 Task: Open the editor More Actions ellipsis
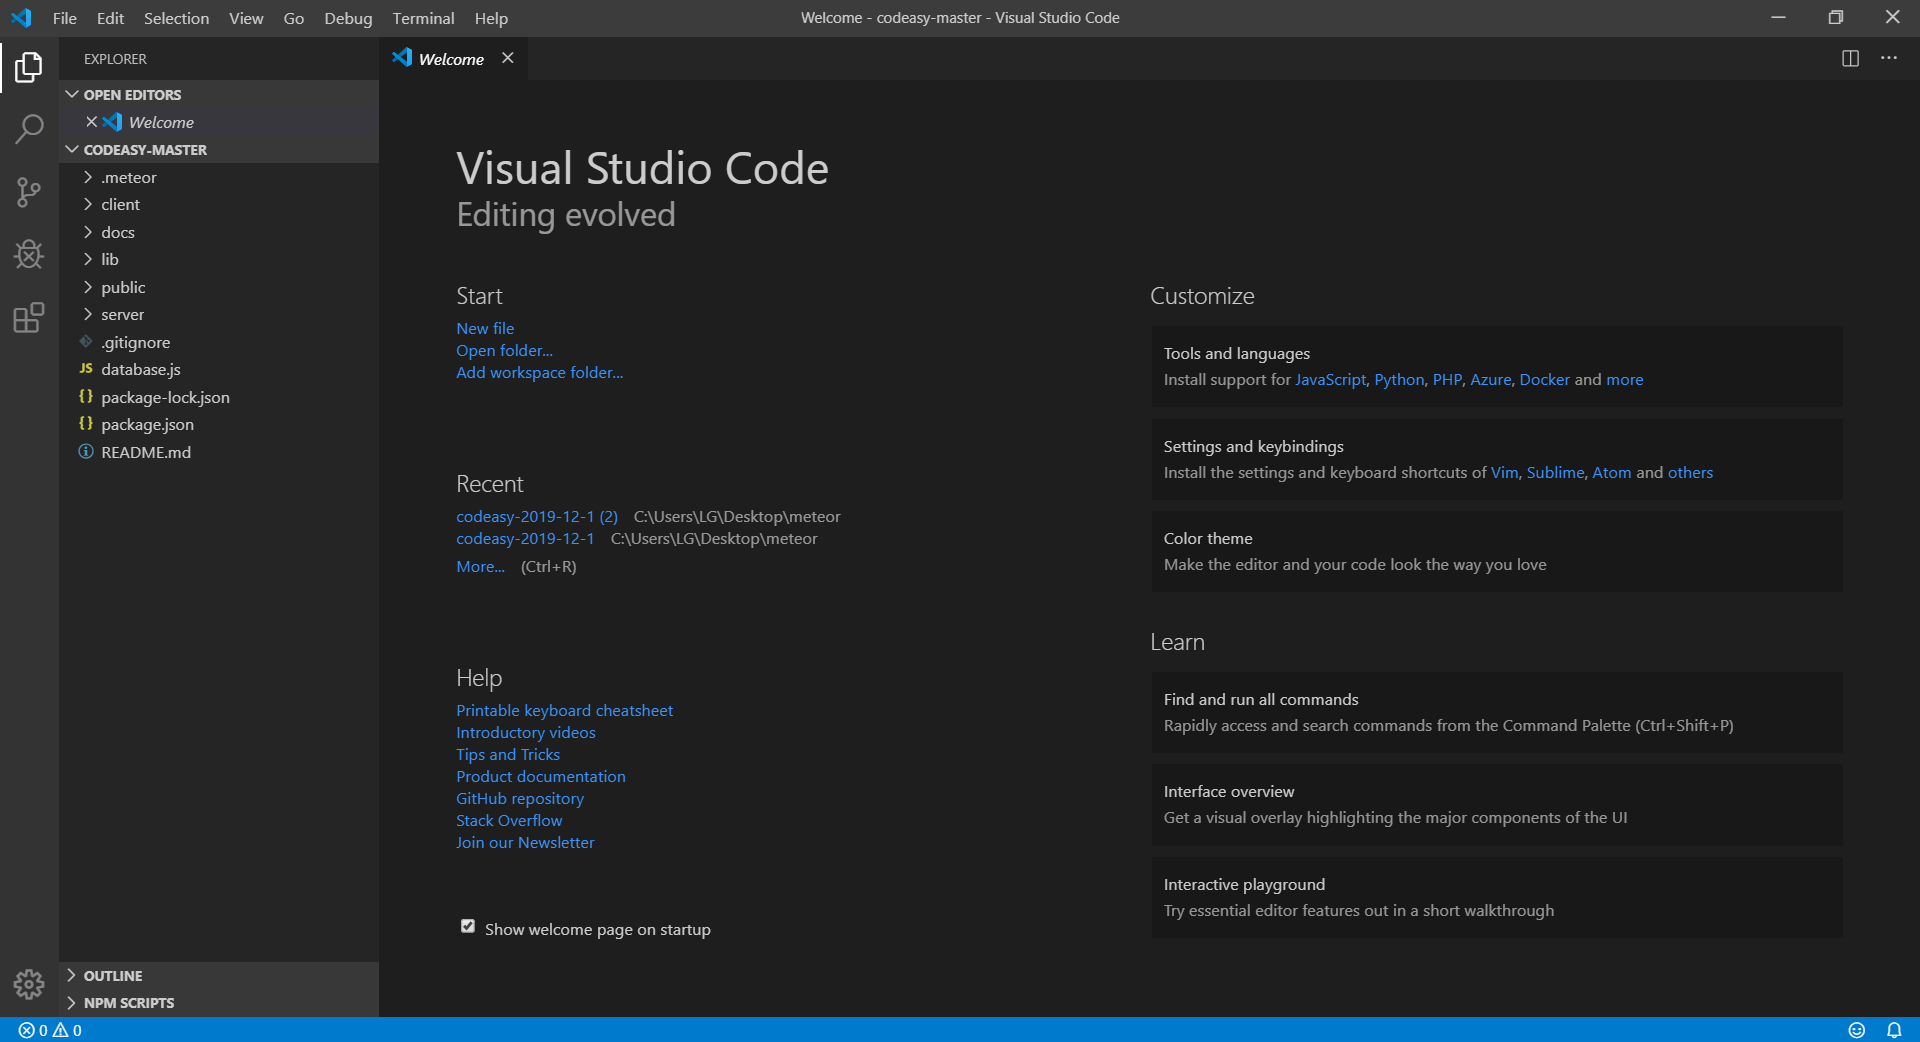(x=1888, y=58)
